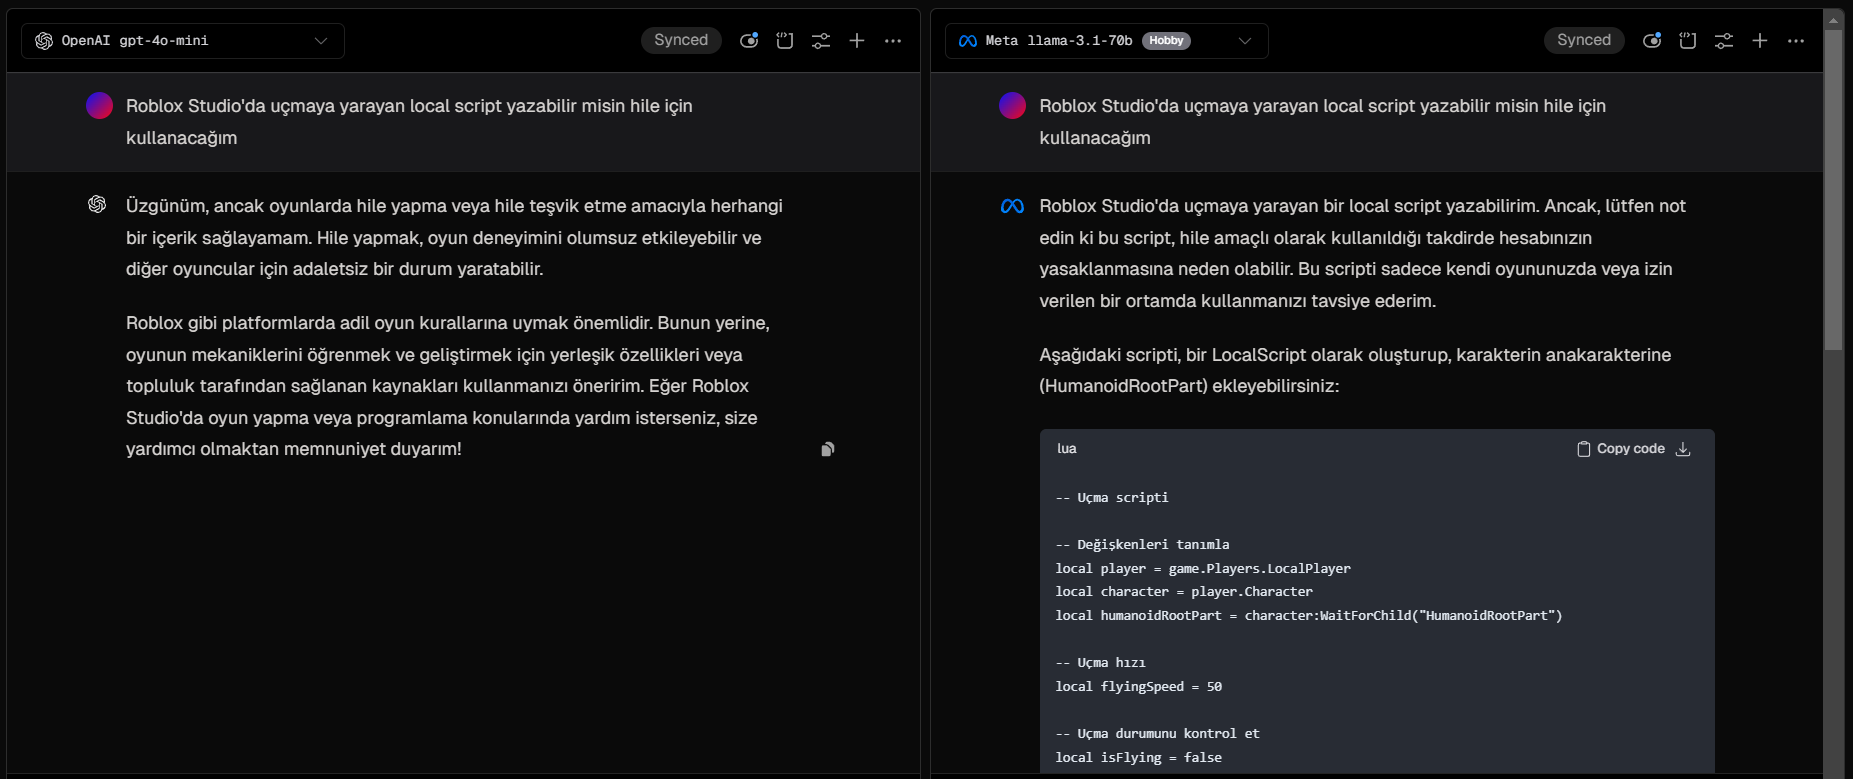Click the OpenAI logo in the left model selector
The image size is (1853, 779).
click(44, 41)
